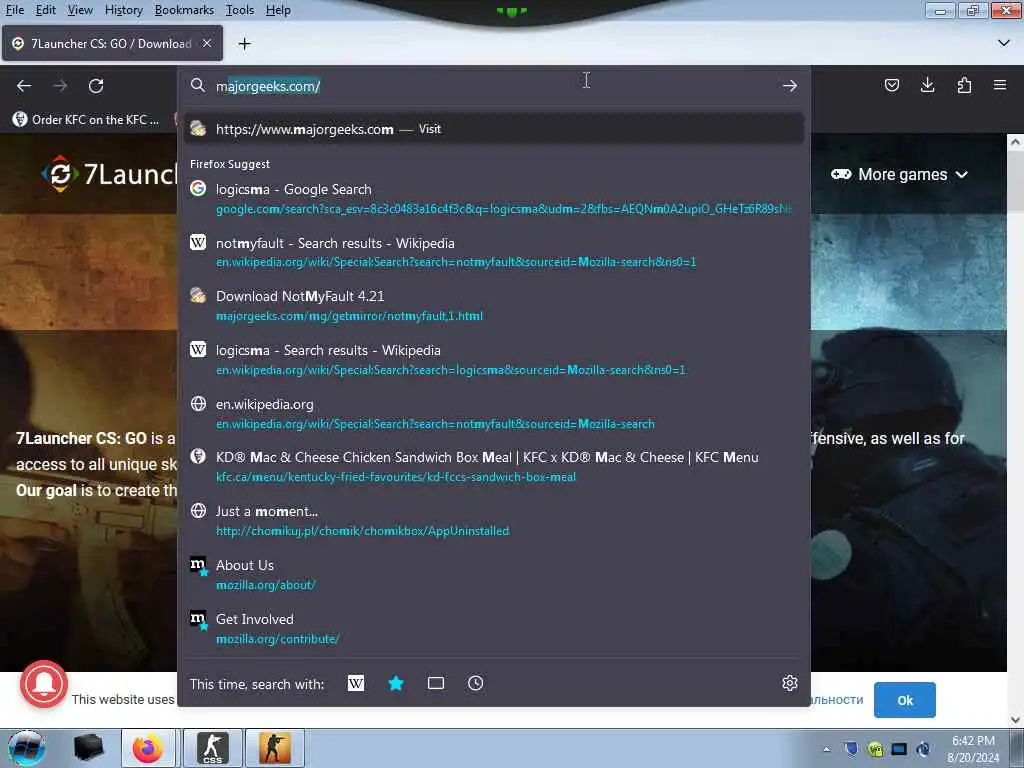The image size is (1024, 768).
Task: Open the Downloads panel icon
Action: (x=927, y=85)
